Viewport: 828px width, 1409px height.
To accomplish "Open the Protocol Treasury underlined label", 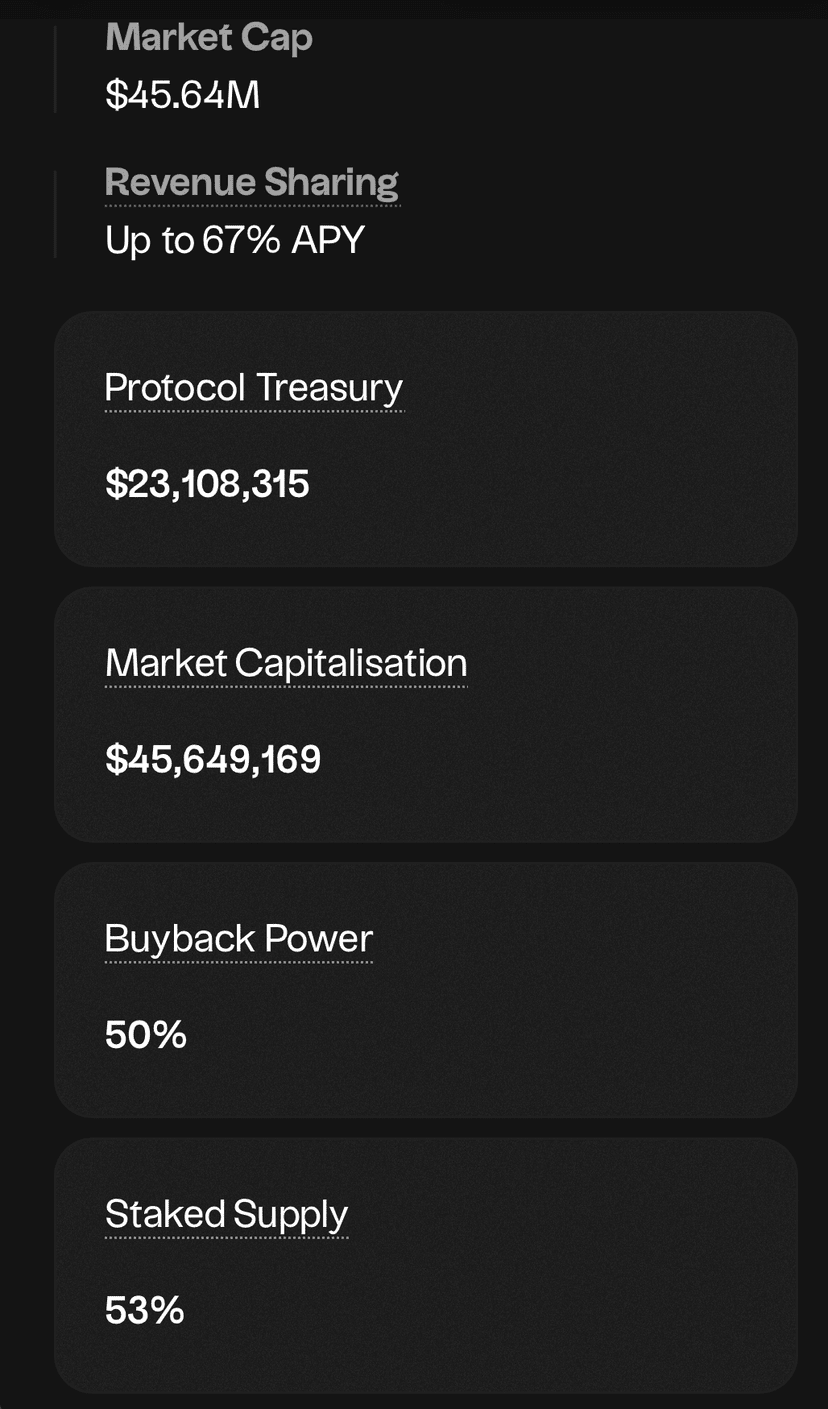I will coord(254,388).
